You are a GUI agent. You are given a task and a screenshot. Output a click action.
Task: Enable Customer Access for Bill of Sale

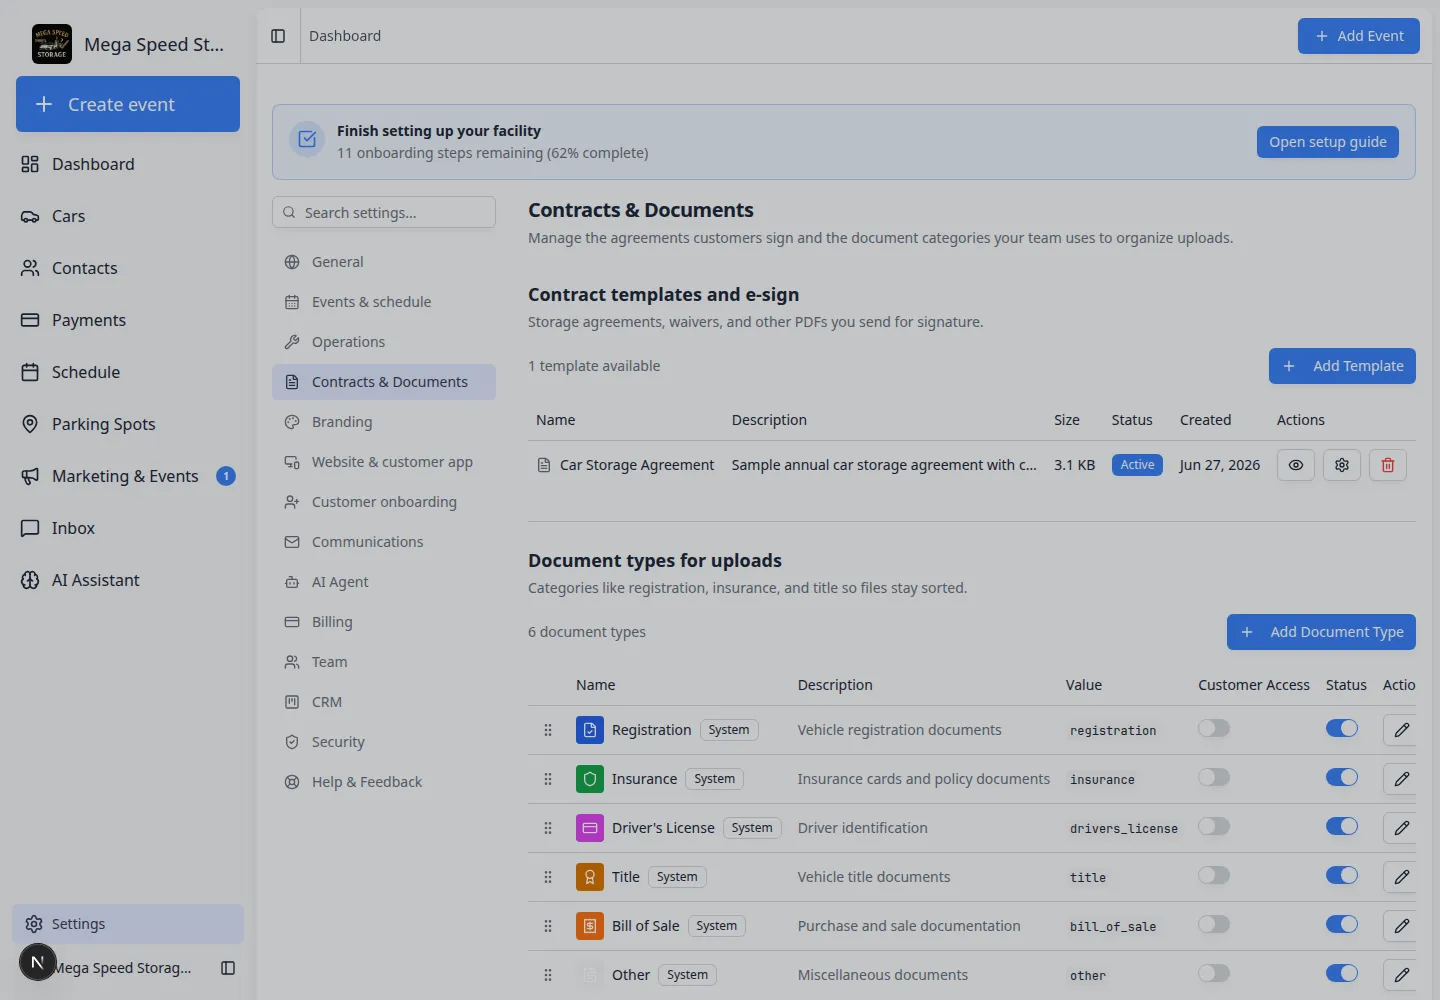[1214, 924]
